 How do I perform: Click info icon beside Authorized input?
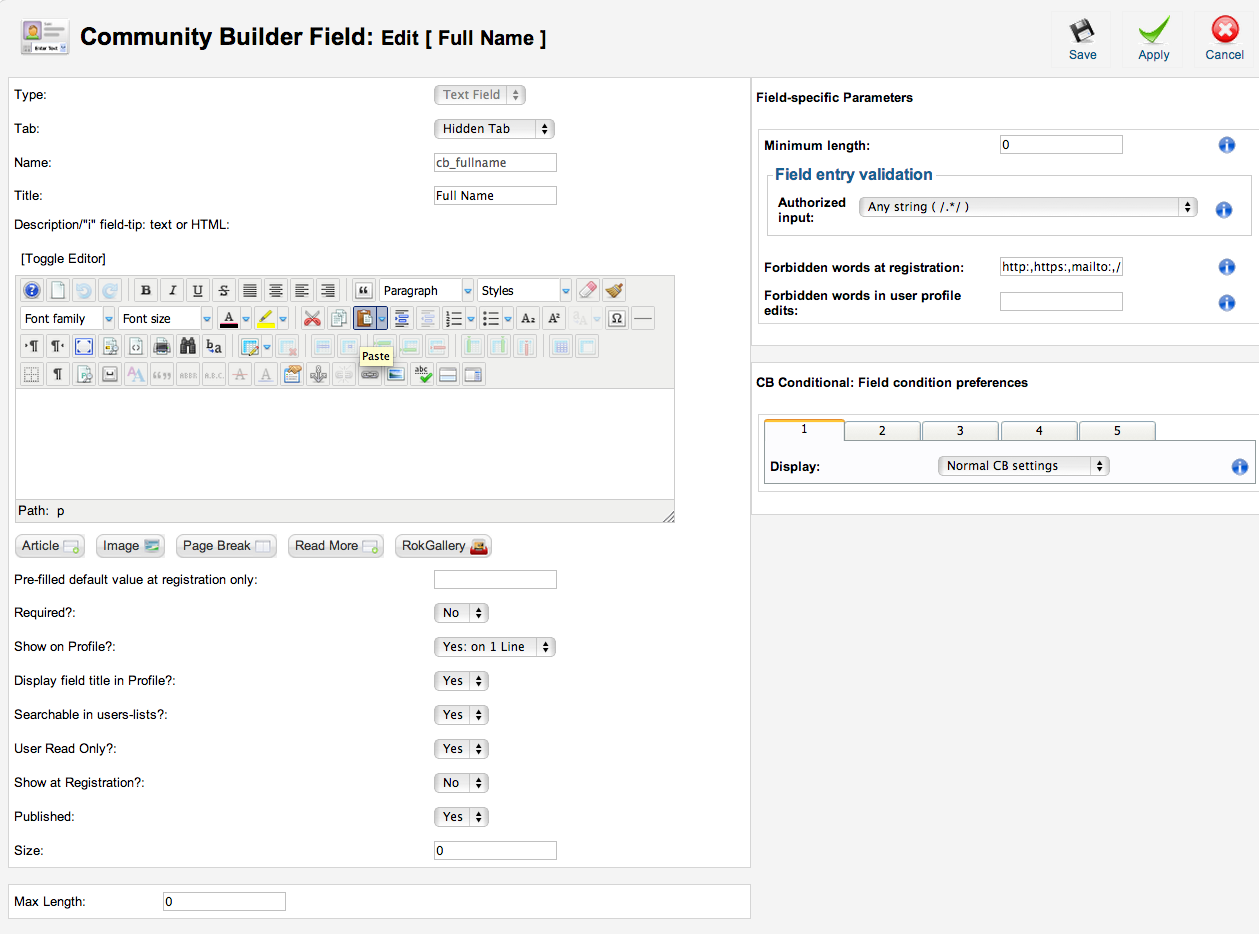tap(1223, 210)
